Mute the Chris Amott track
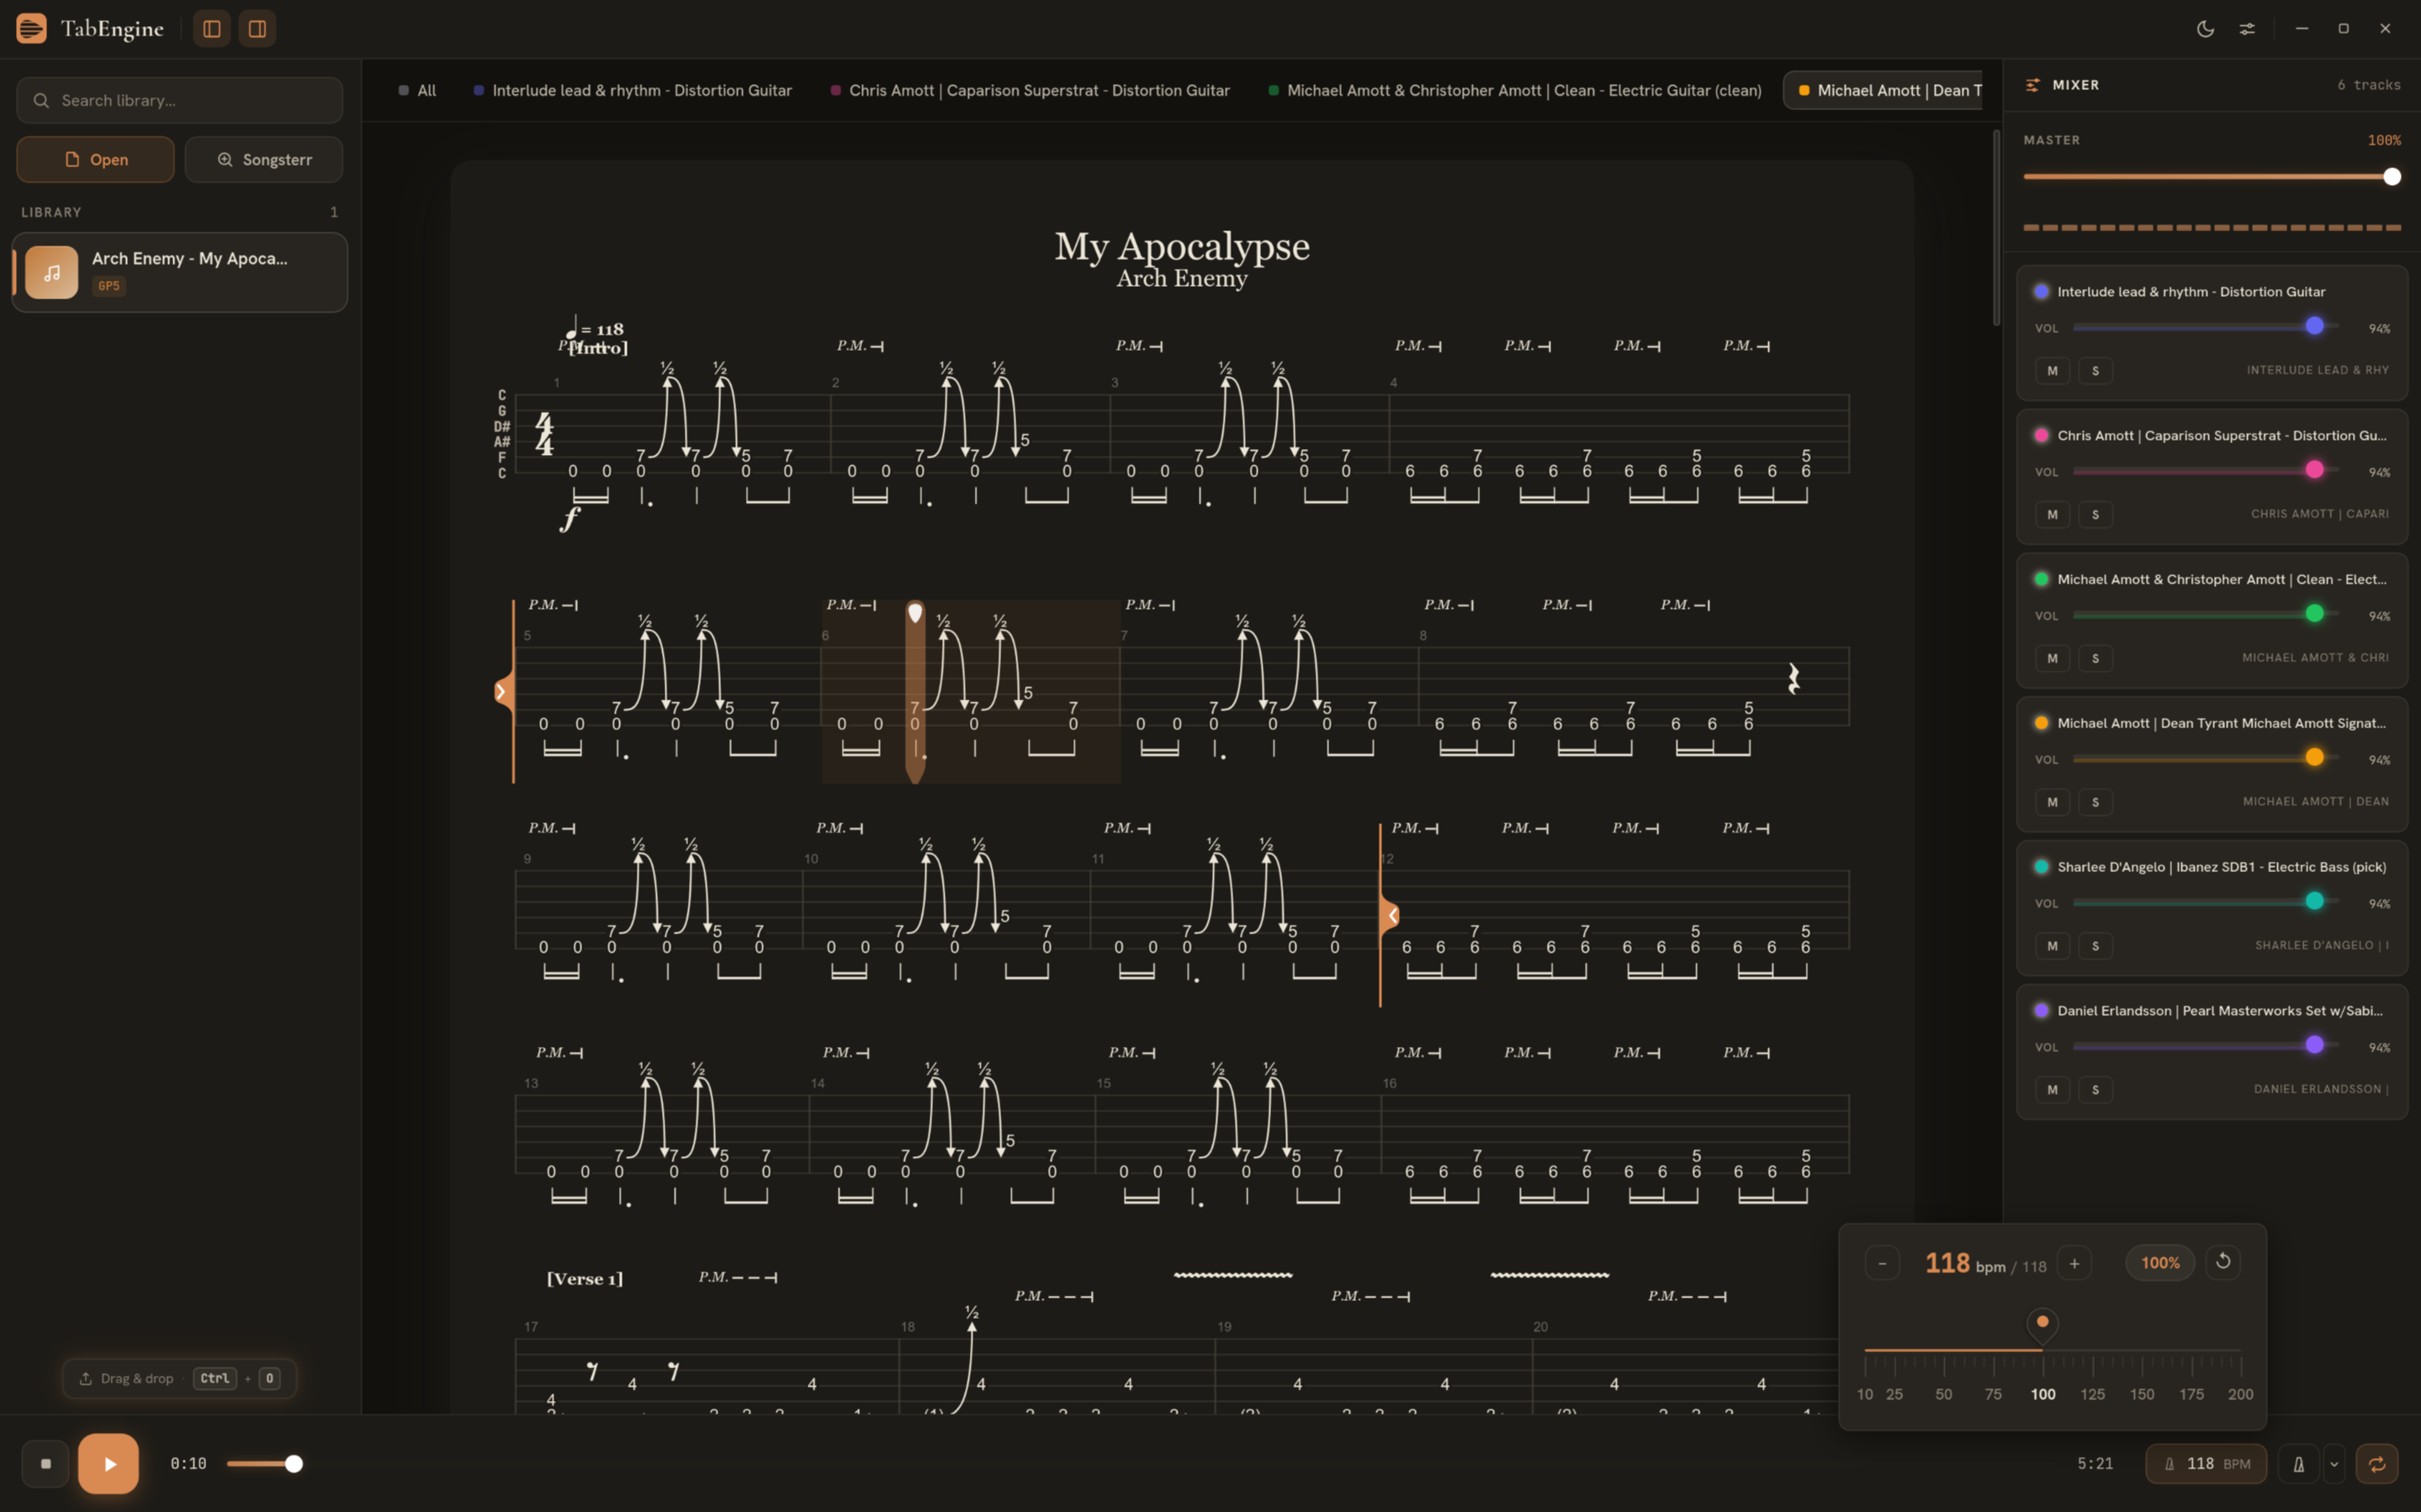The height and width of the screenshot is (1512, 2421). [2052, 515]
